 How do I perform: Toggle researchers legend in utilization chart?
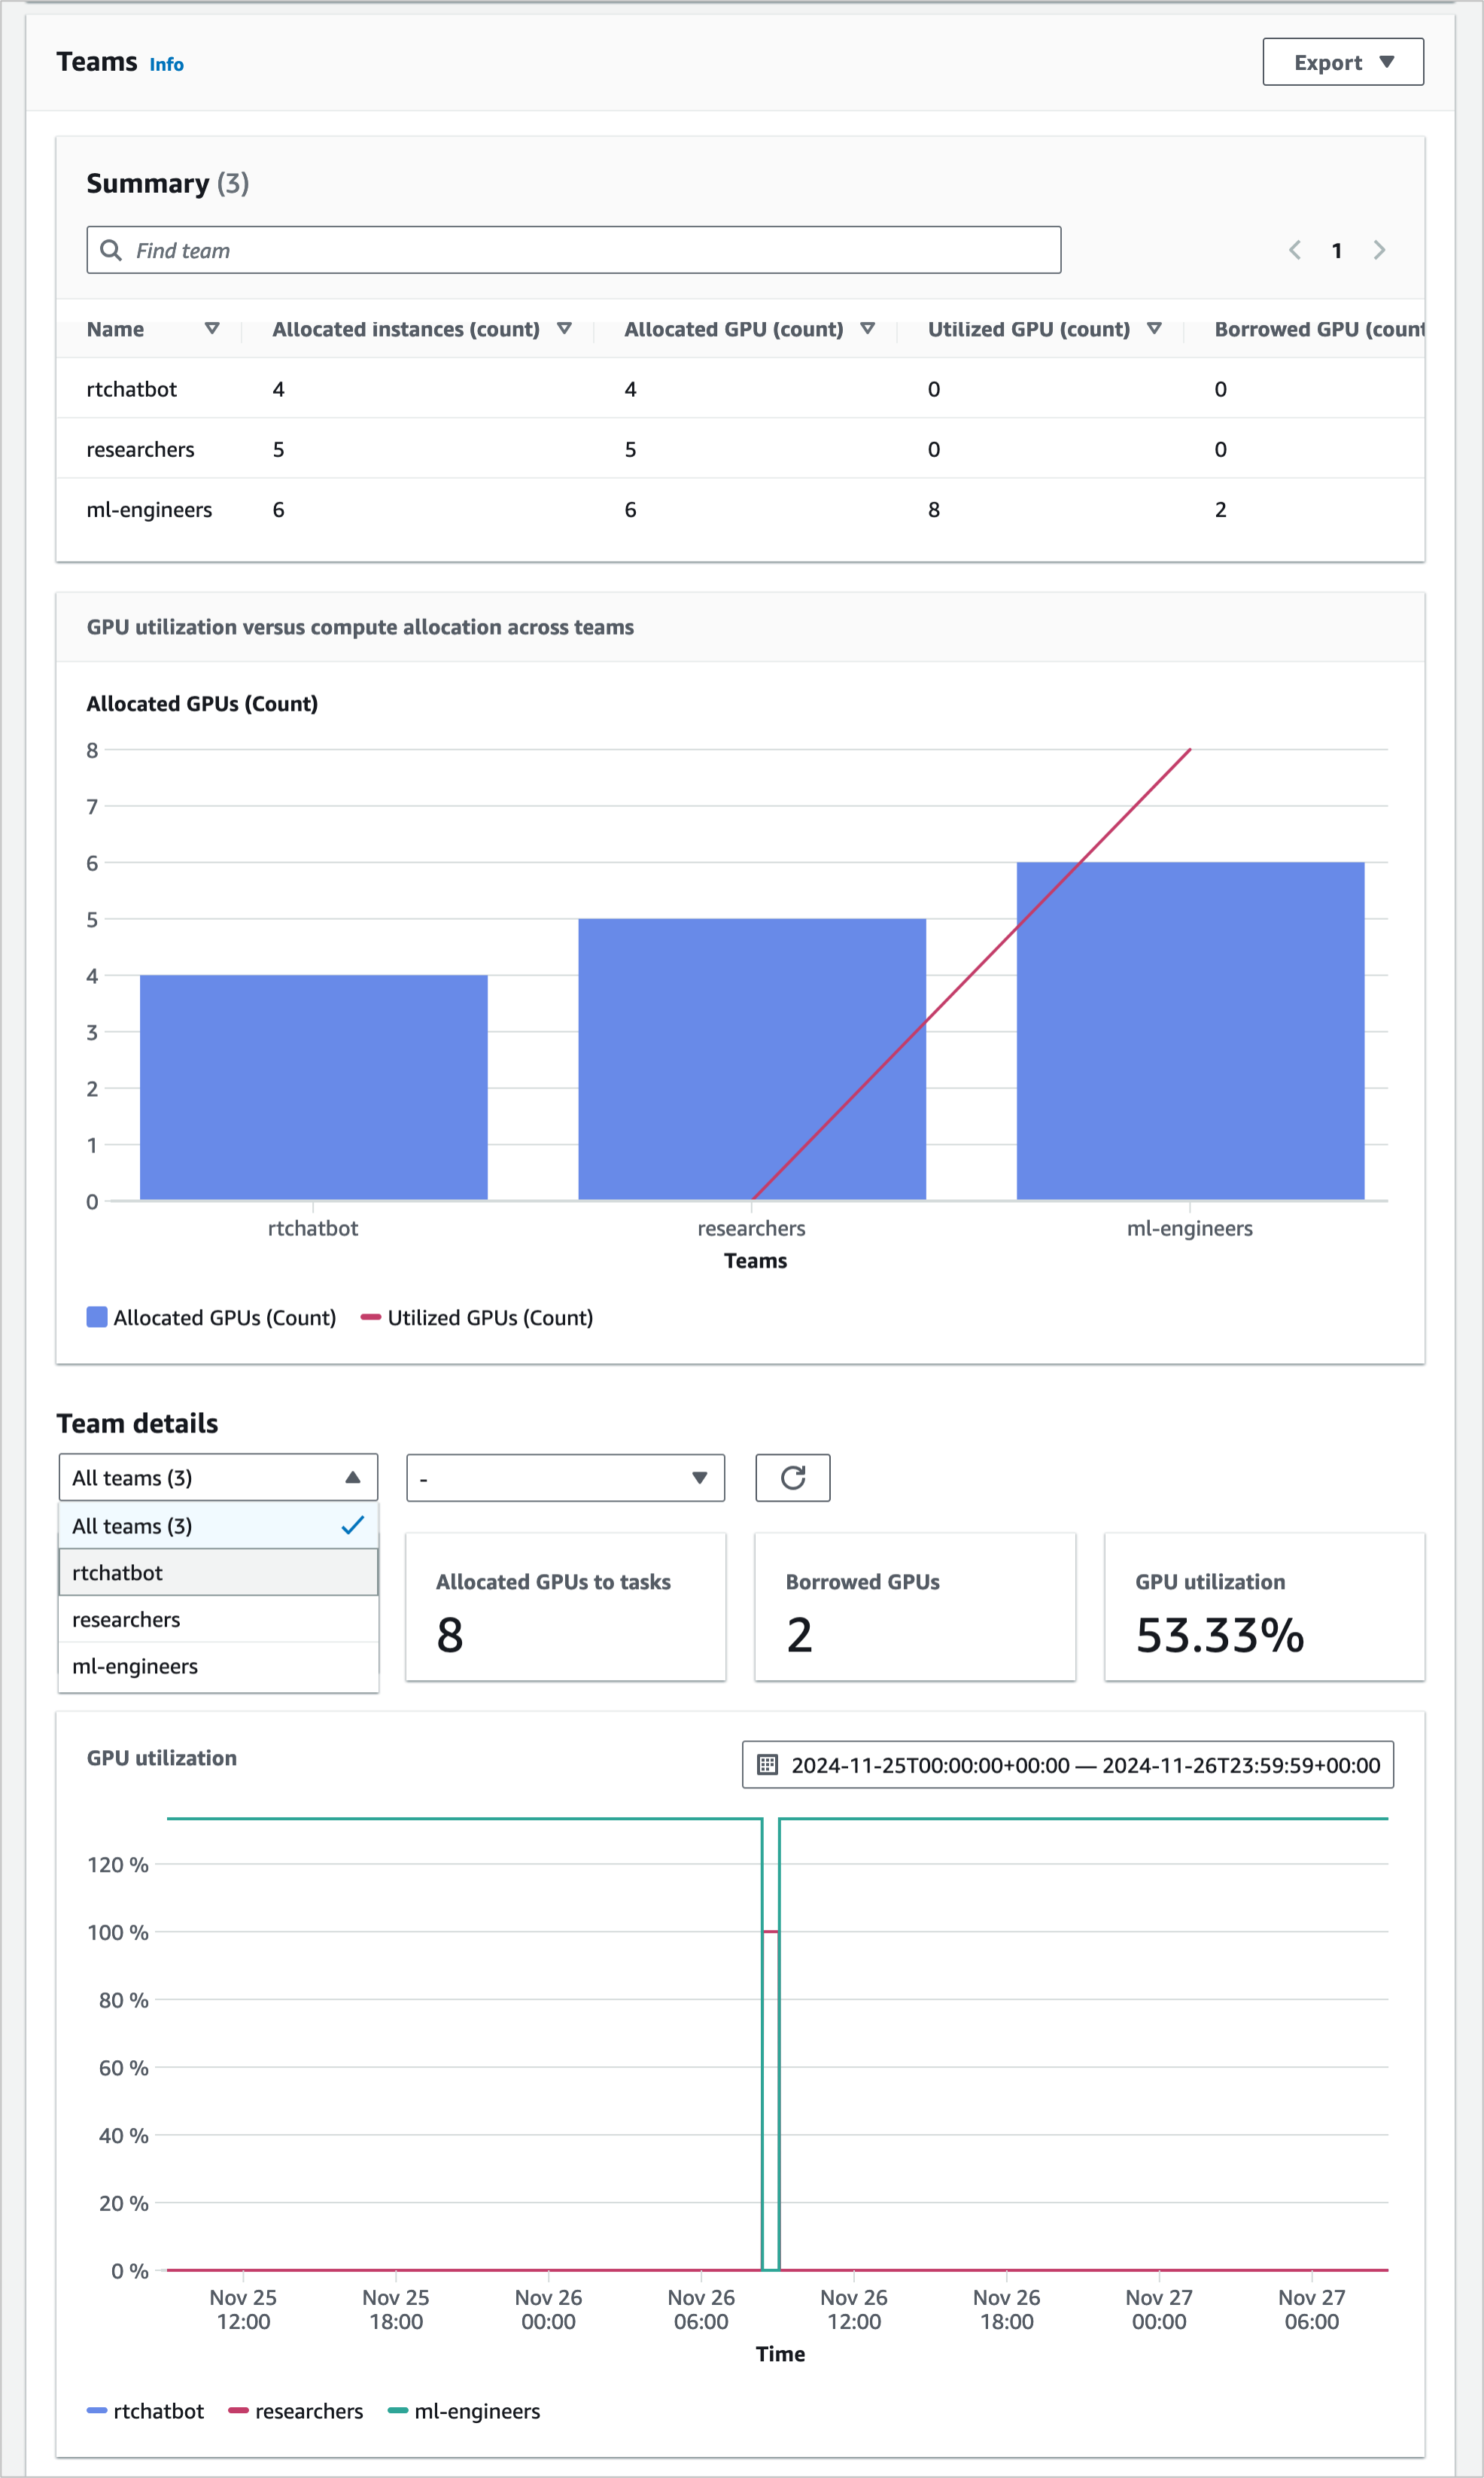pyautogui.click(x=295, y=2411)
